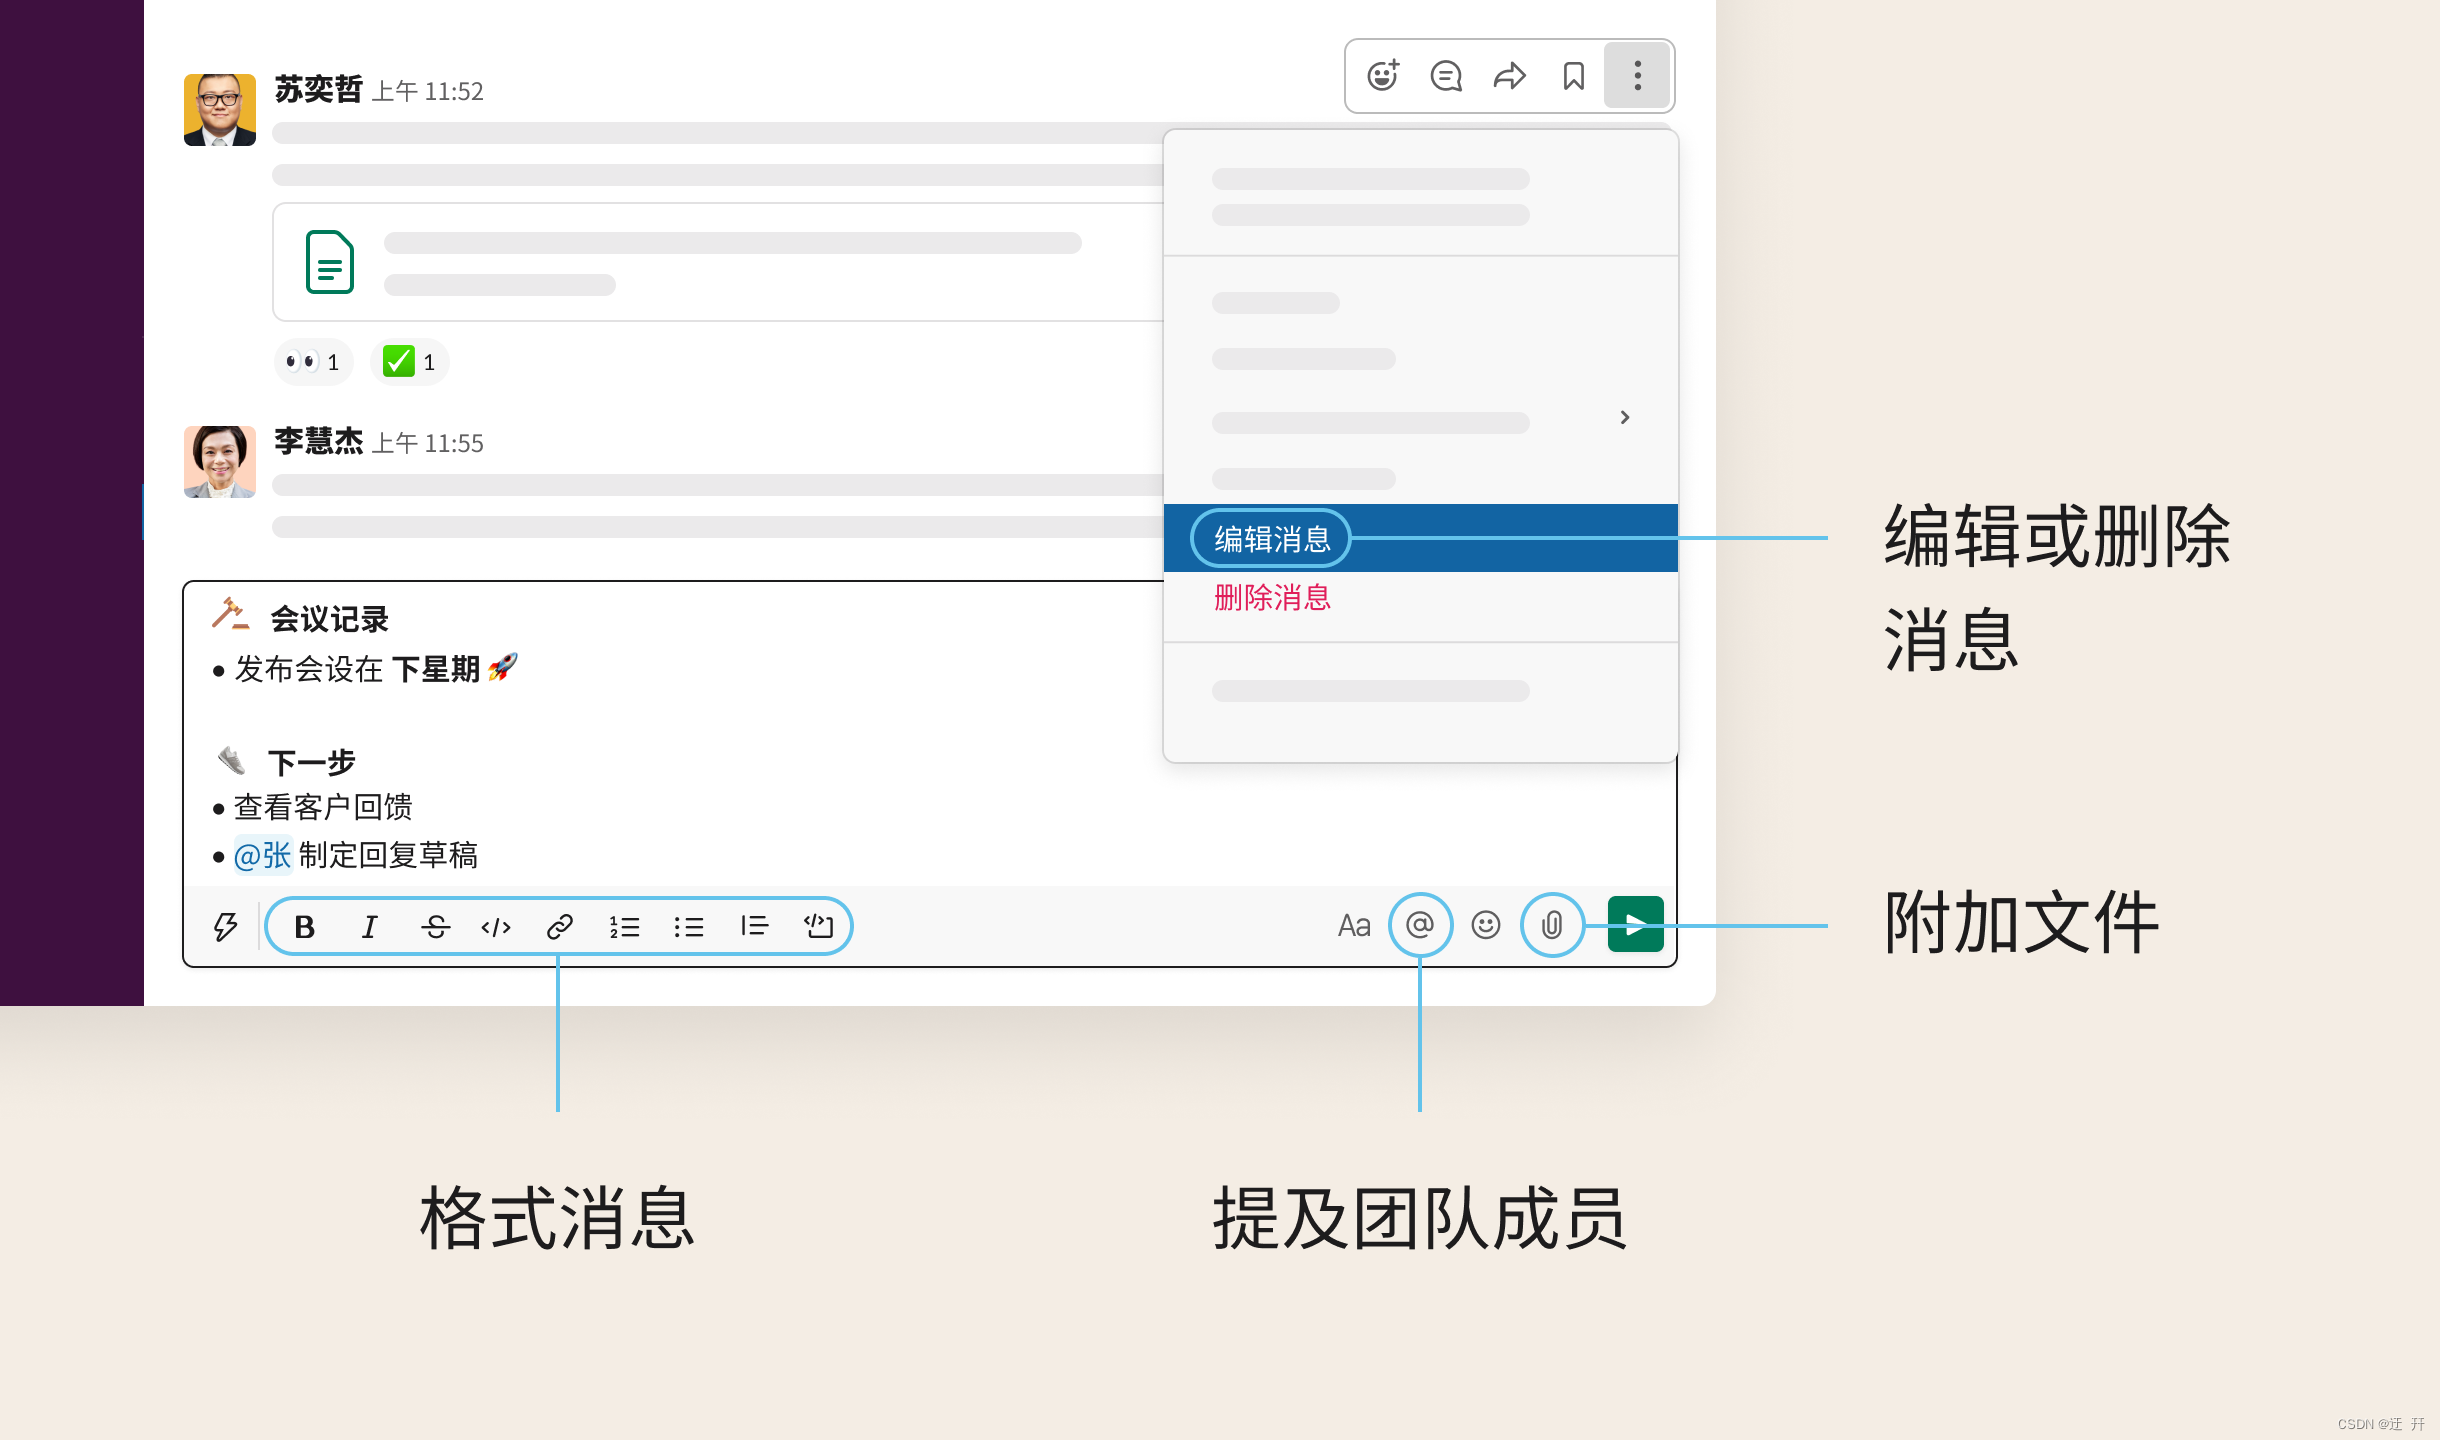Attach a file with the paperclip icon
Image resolution: width=2440 pixels, height=1440 pixels.
tap(1552, 925)
